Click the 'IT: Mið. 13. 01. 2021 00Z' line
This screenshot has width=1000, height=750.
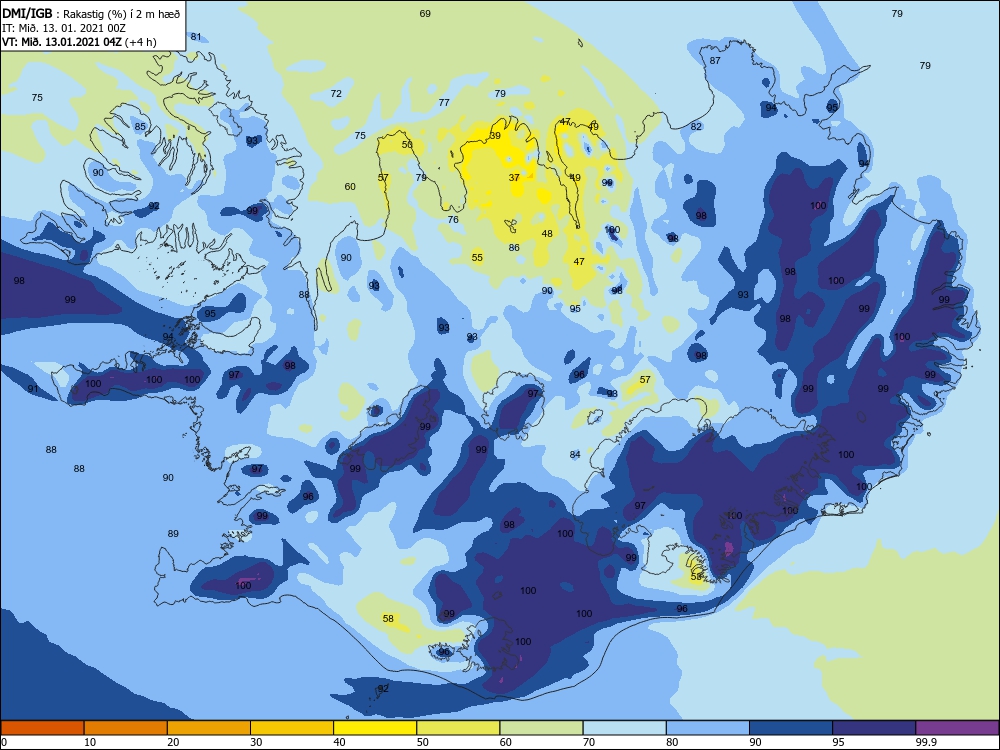64,28
